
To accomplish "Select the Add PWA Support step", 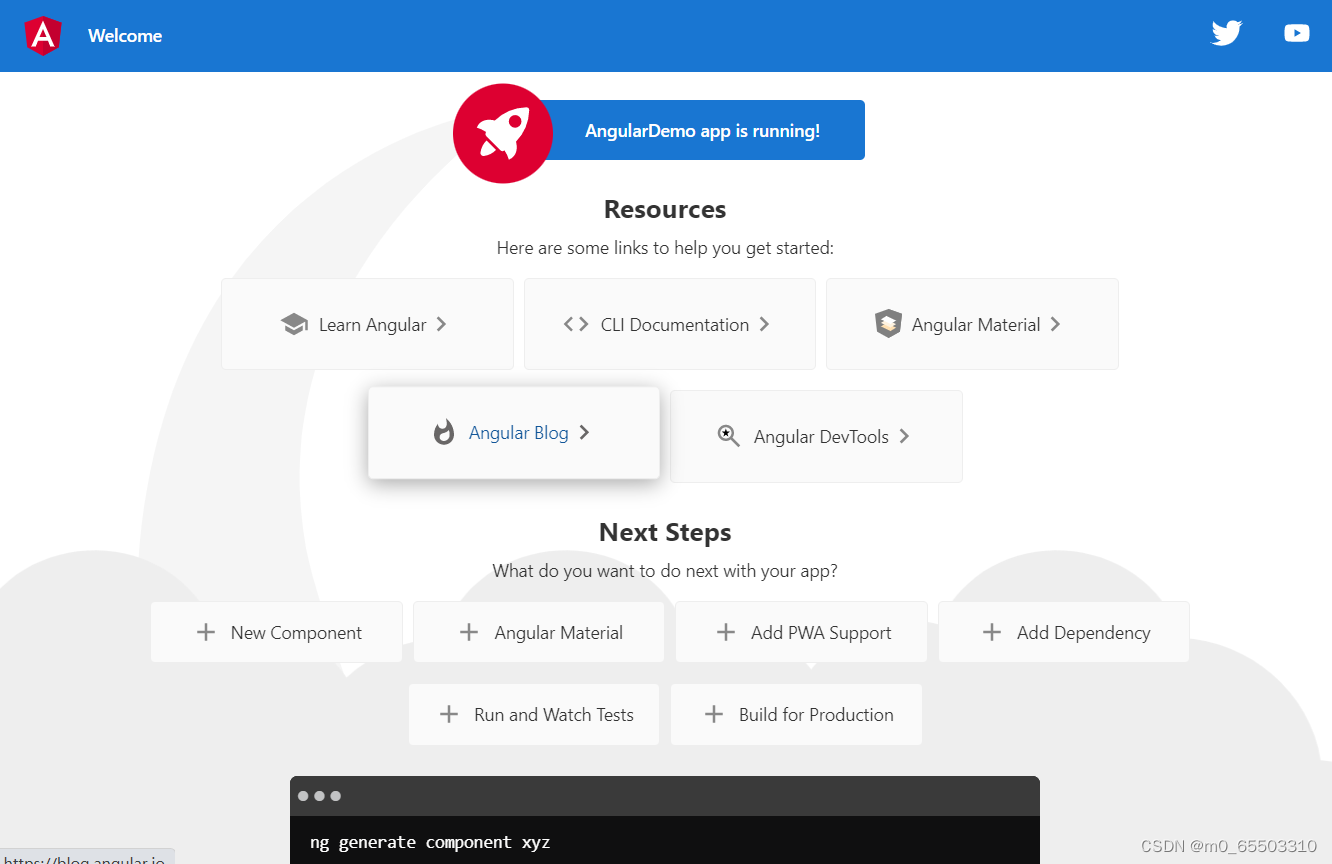I will click(x=801, y=632).
